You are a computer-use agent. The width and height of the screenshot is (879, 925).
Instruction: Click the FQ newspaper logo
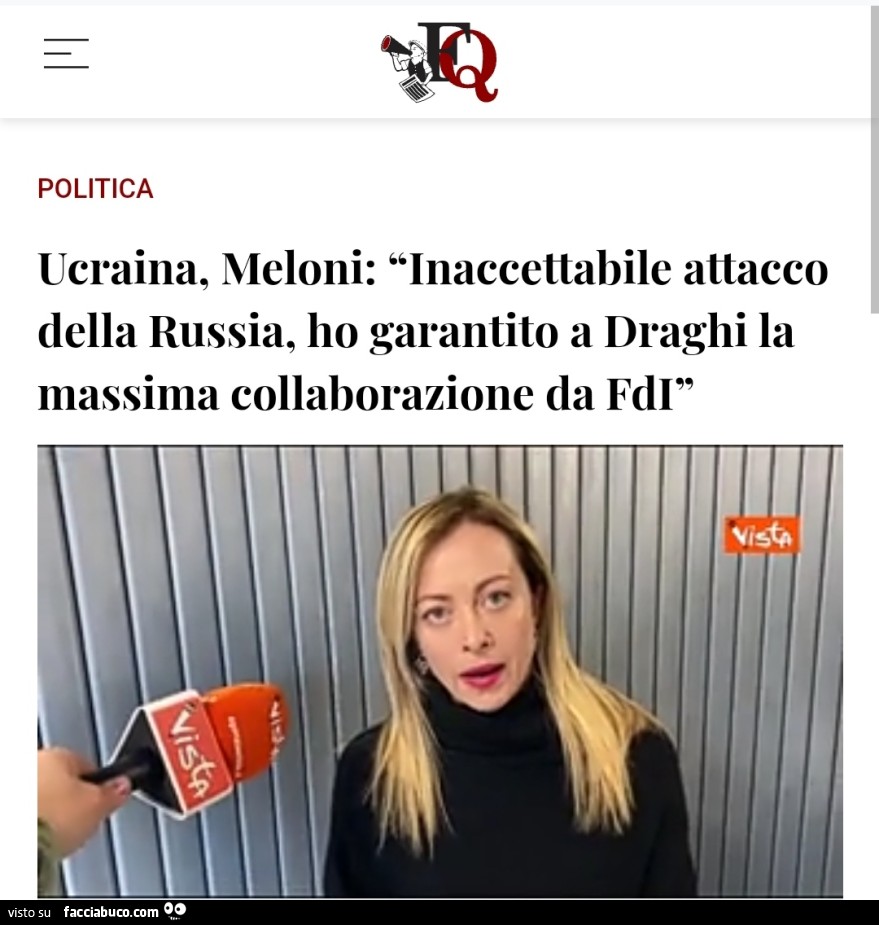pos(440,62)
